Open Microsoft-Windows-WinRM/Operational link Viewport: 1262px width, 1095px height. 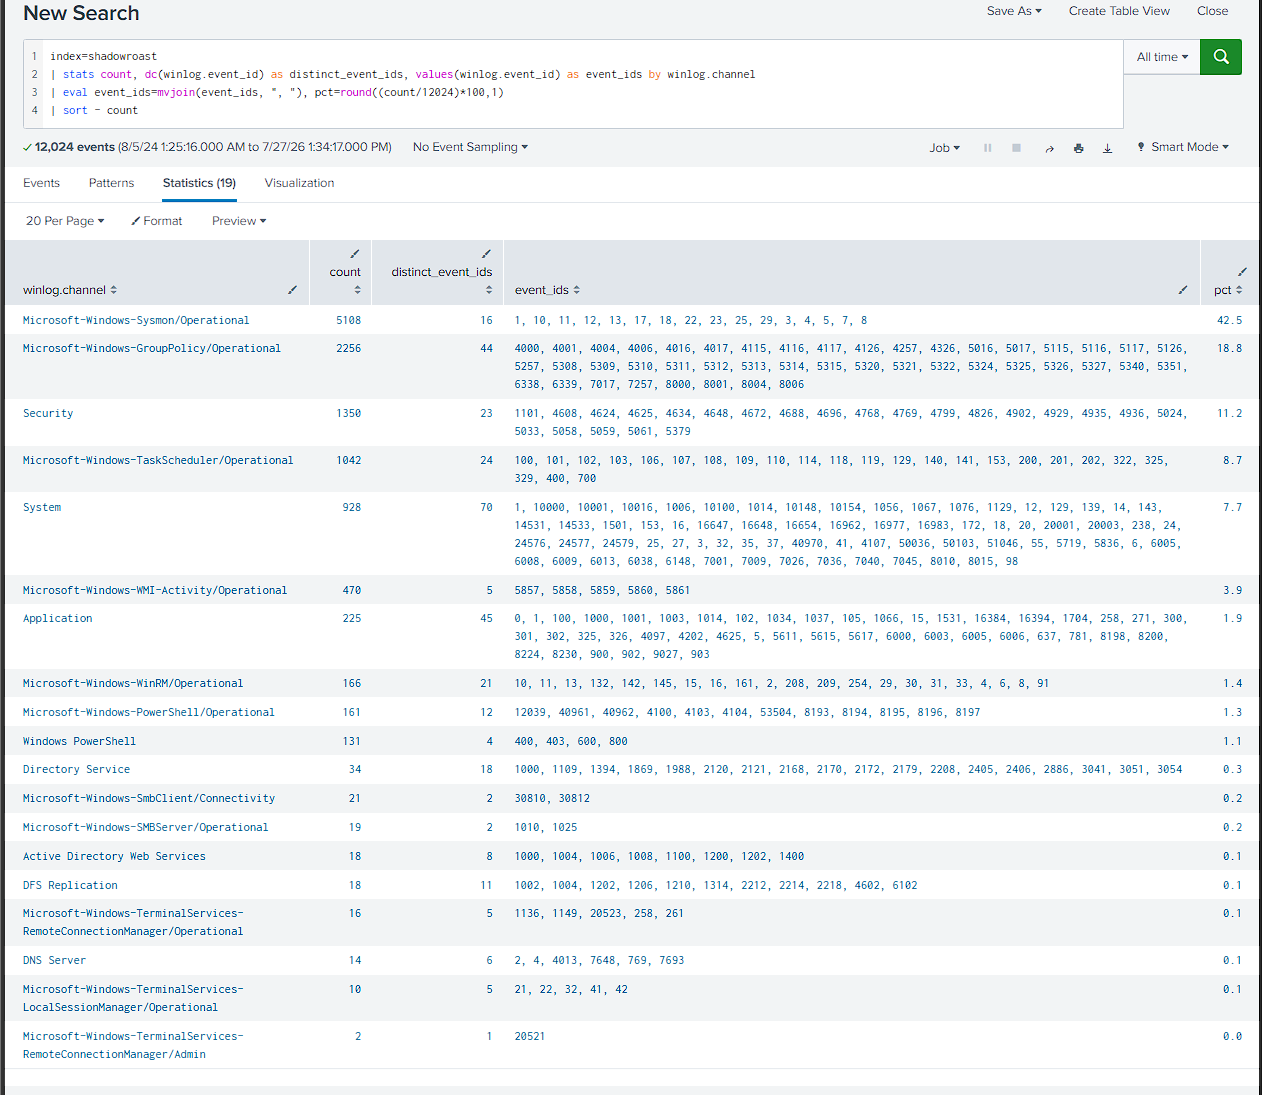(x=133, y=684)
